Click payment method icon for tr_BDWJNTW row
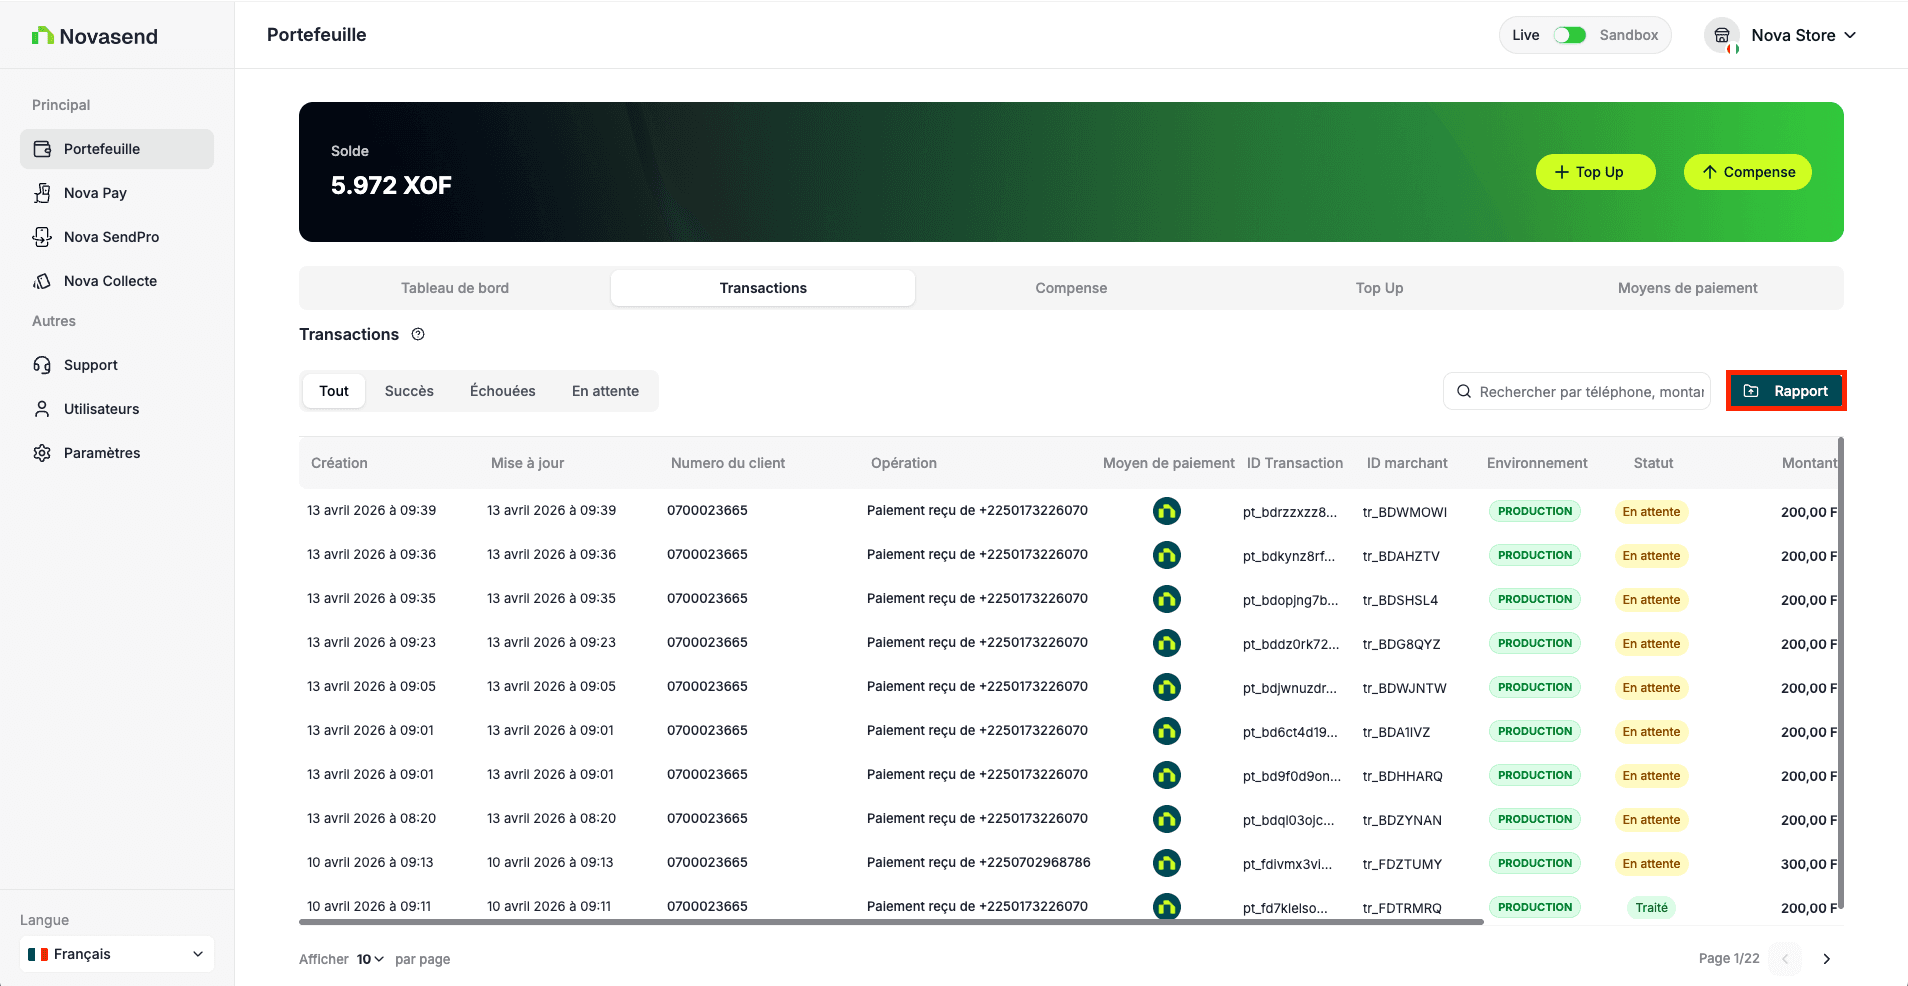This screenshot has height=986, width=1908. point(1166,687)
